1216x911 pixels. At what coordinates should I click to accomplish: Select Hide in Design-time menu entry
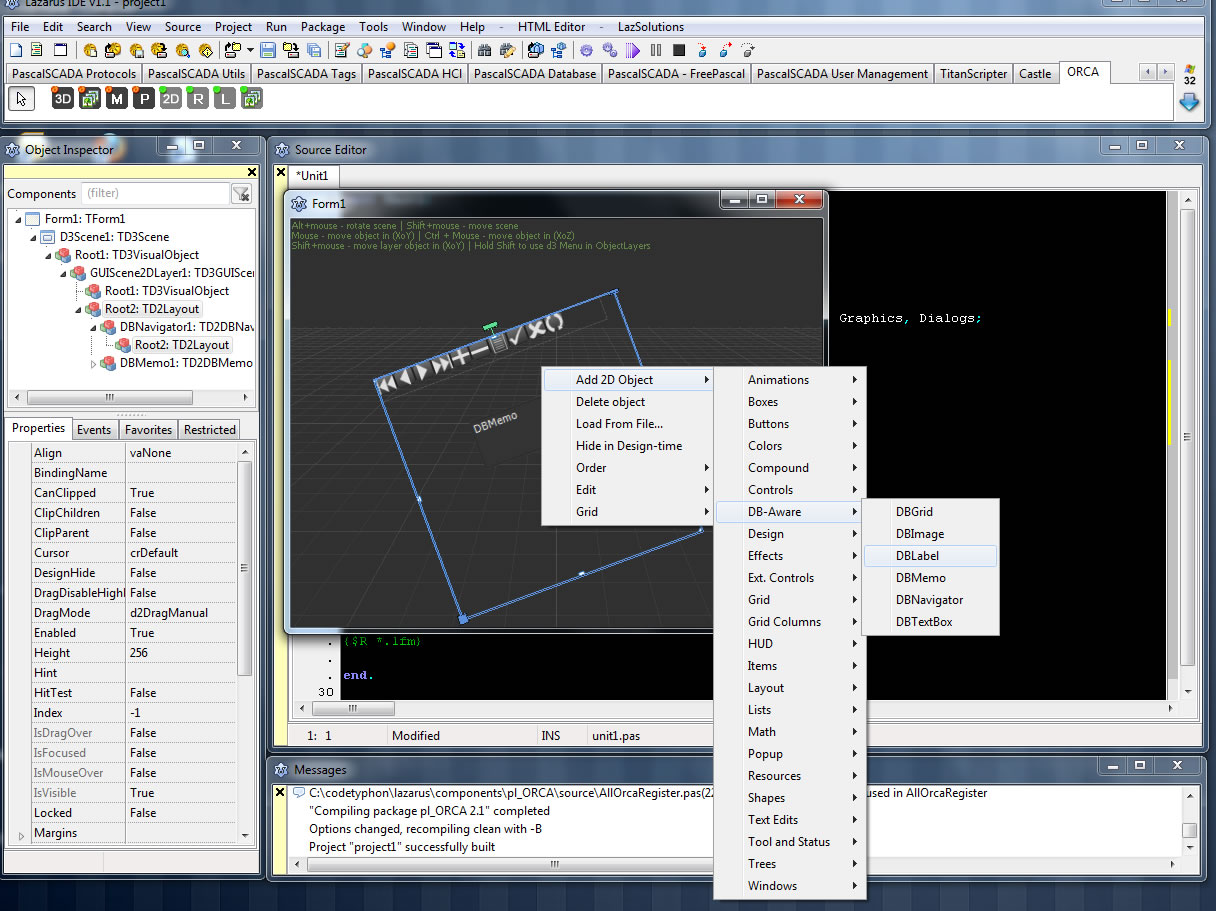click(x=627, y=446)
